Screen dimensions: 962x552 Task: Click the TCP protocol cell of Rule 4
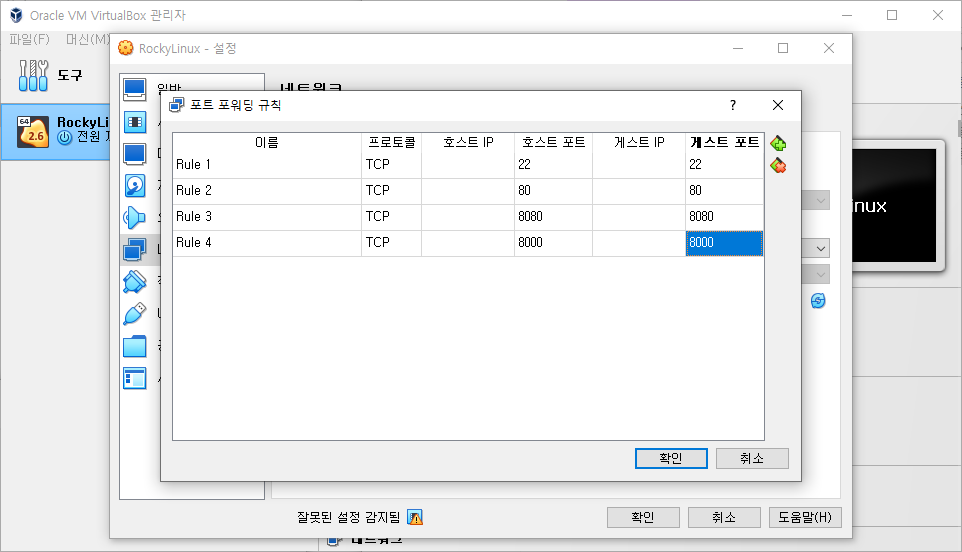(391, 243)
